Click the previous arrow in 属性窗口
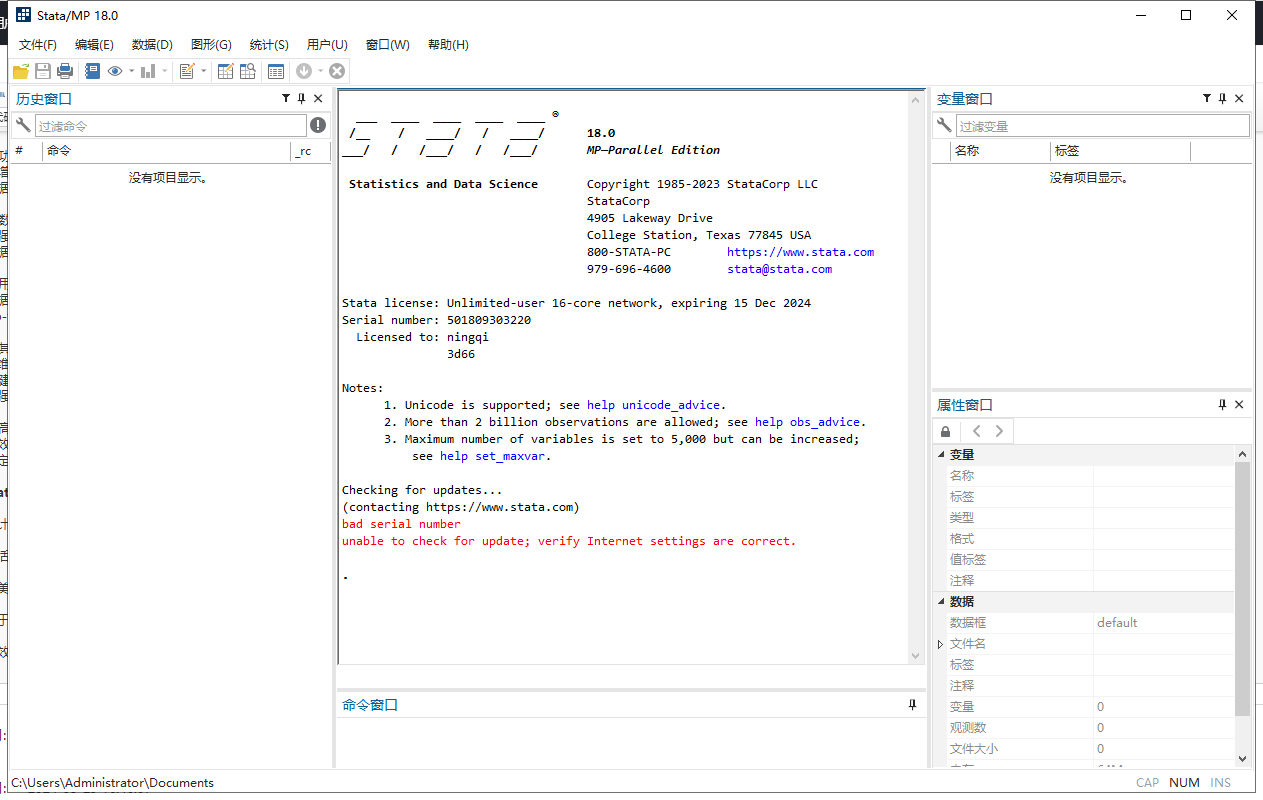 coord(976,431)
